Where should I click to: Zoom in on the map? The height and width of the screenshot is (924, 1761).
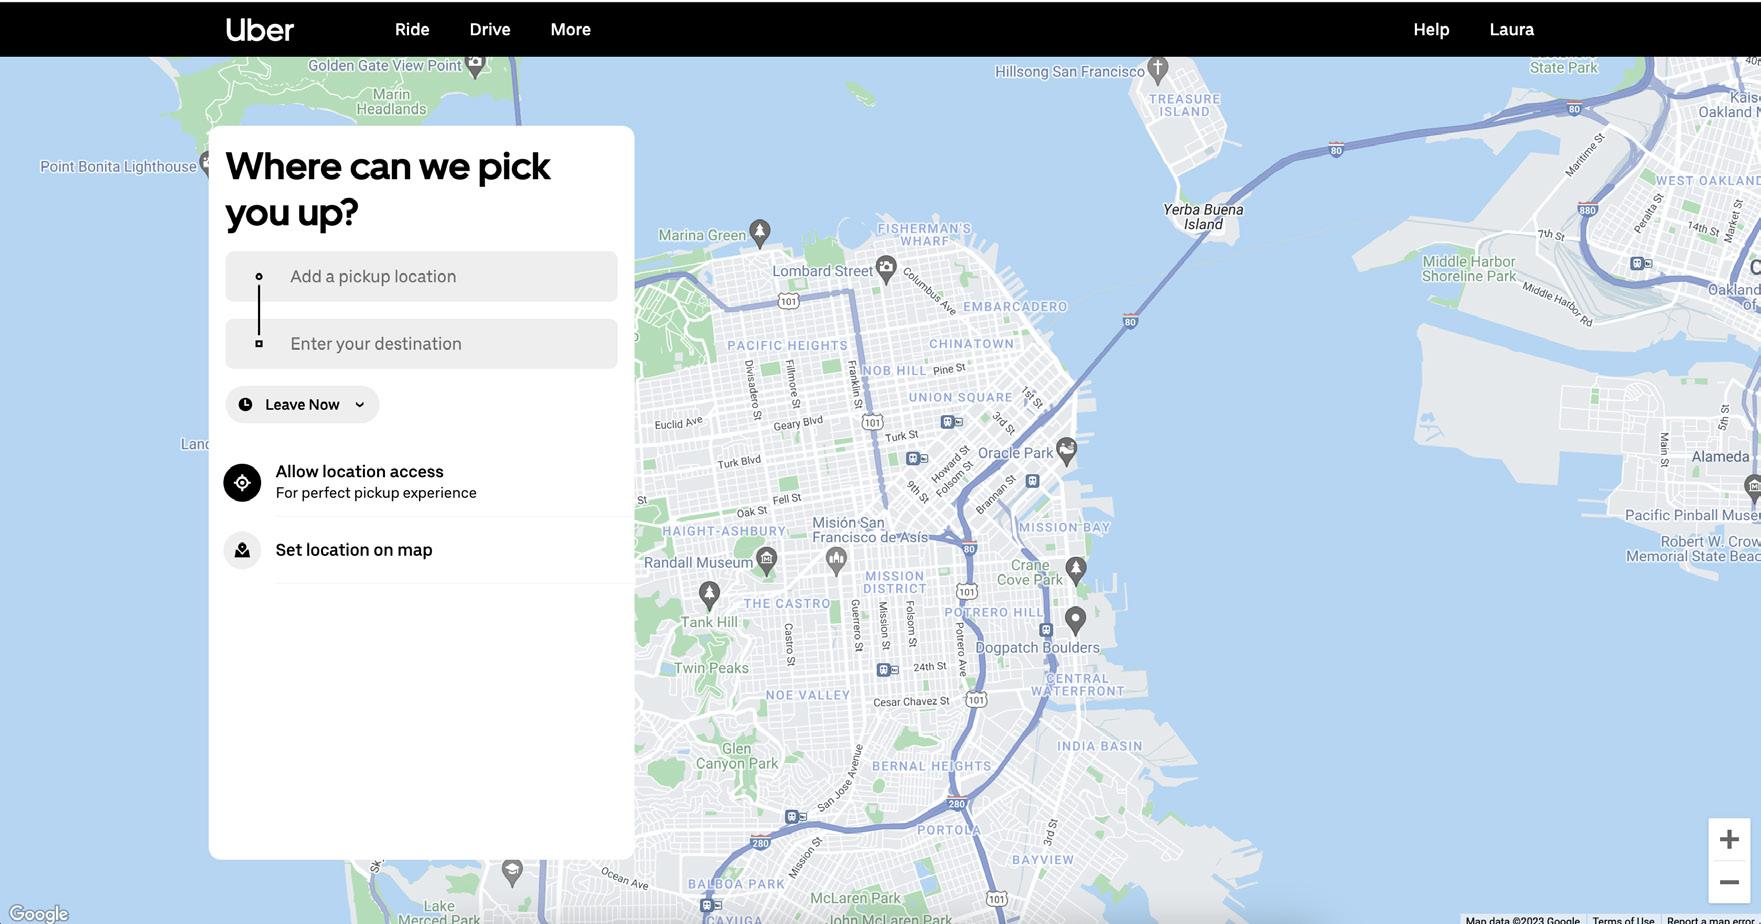pyautogui.click(x=1729, y=840)
